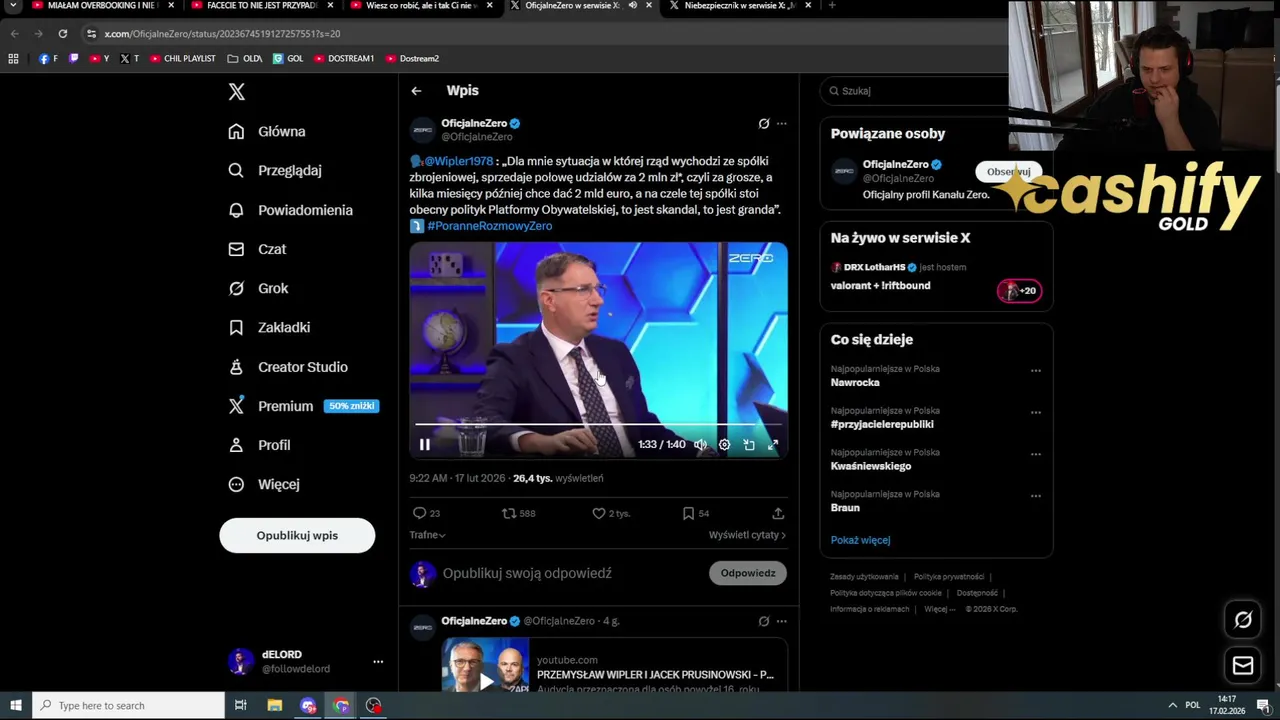The width and height of the screenshot is (1280, 720).
Task: Share the post via share icon
Action: (778, 513)
